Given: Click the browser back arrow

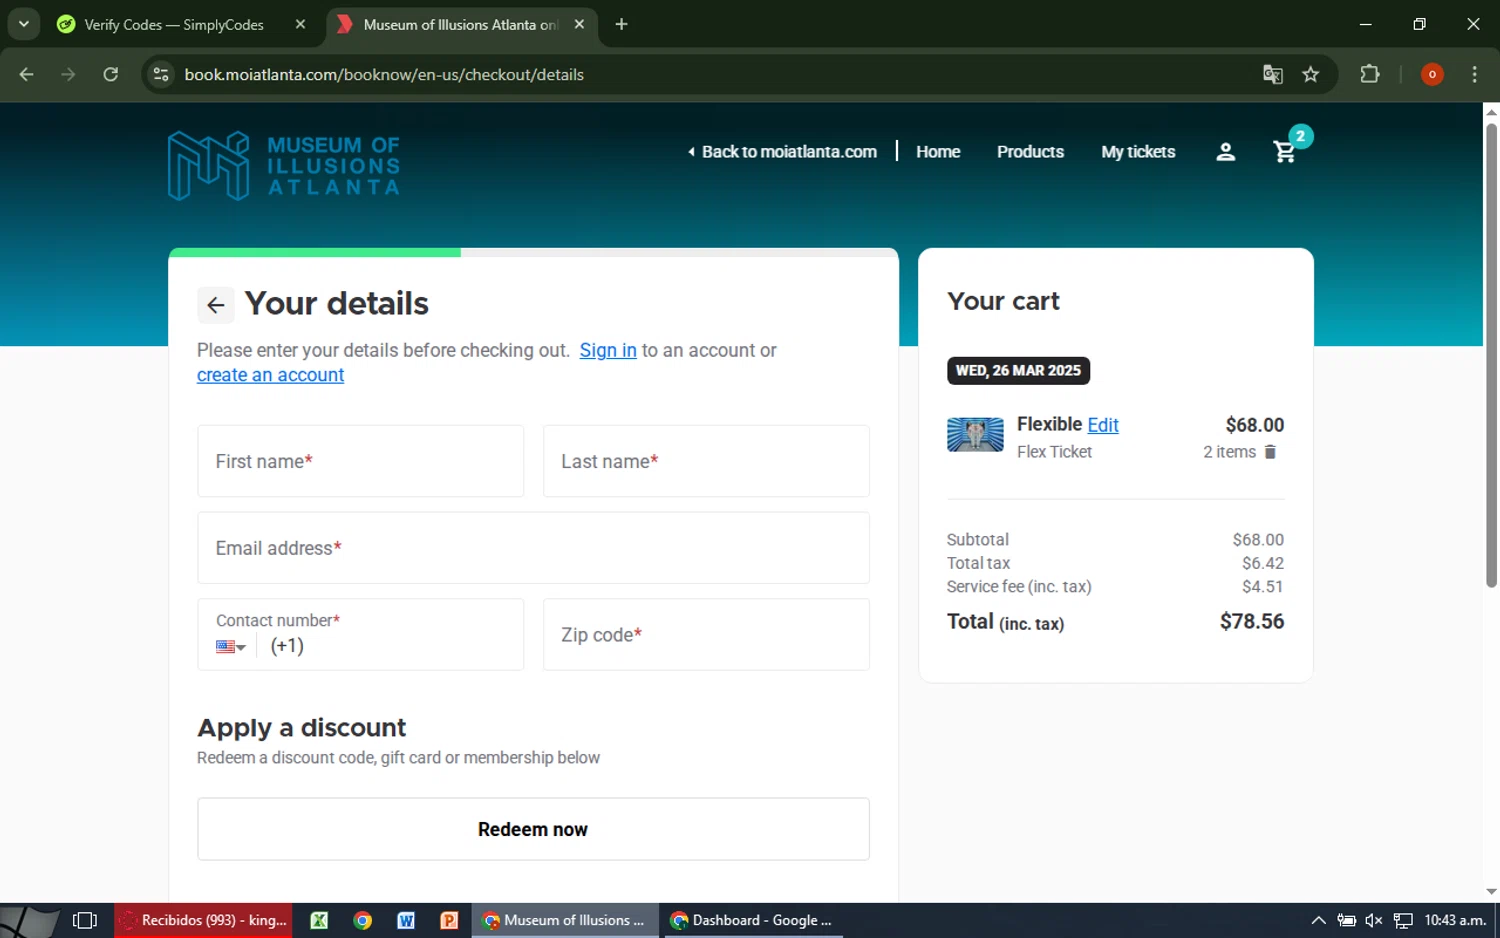Looking at the screenshot, I should (27, 74).
